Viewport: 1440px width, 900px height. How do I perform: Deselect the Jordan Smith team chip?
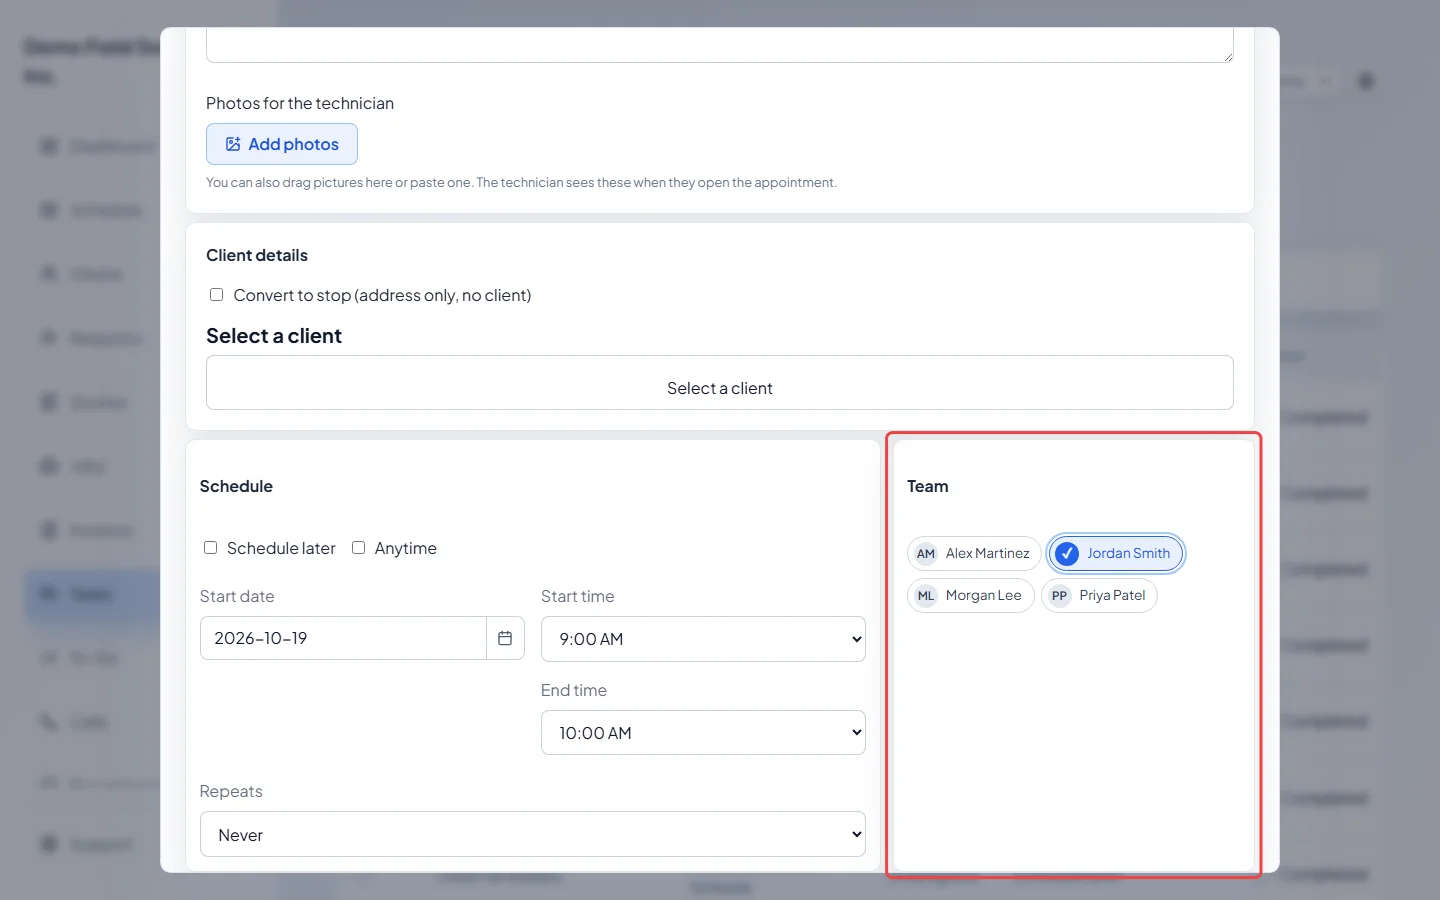[1116, 553]
